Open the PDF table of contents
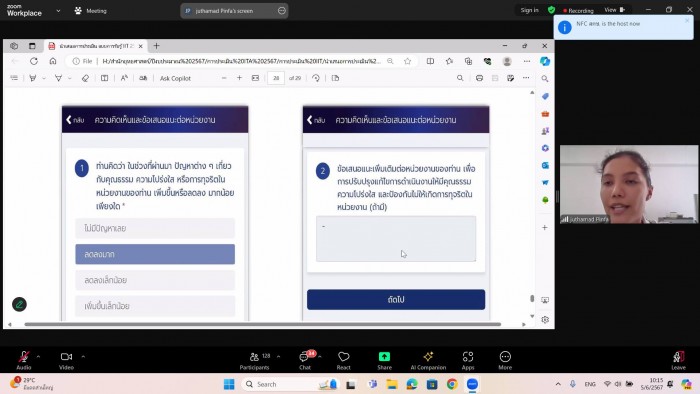Image resolution: width=700 pixels, height=394 pixels. pyautogui.click(x=14, y=78)
